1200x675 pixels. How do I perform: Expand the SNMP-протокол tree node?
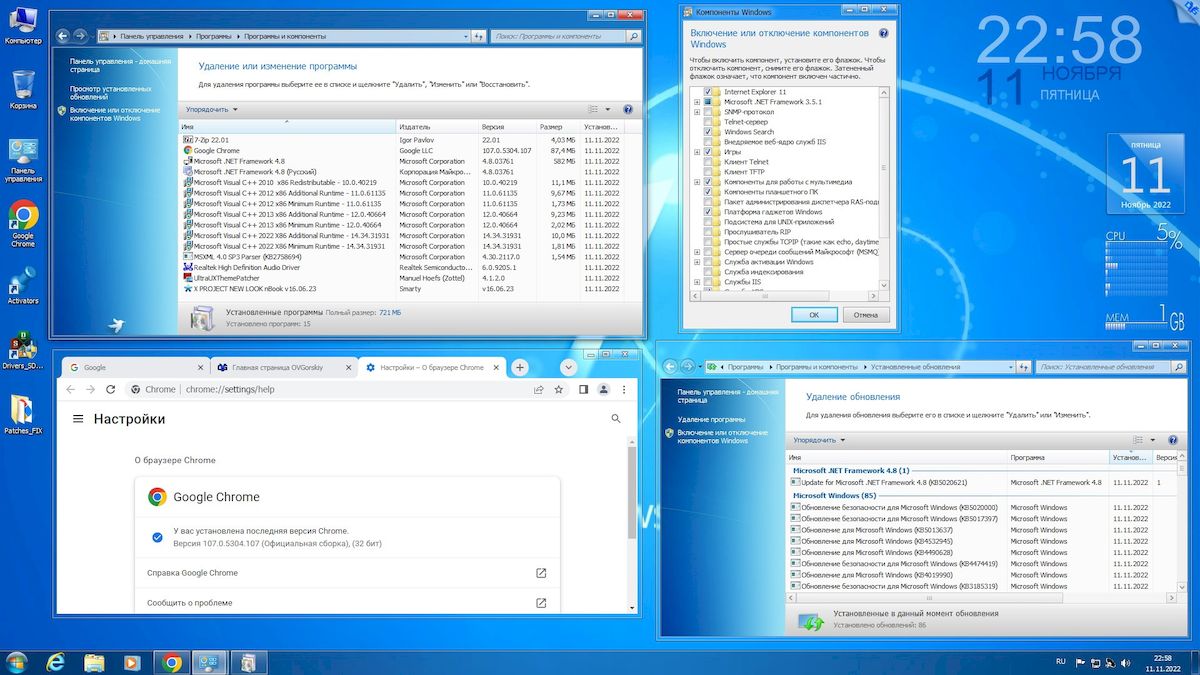coord(697,112)
